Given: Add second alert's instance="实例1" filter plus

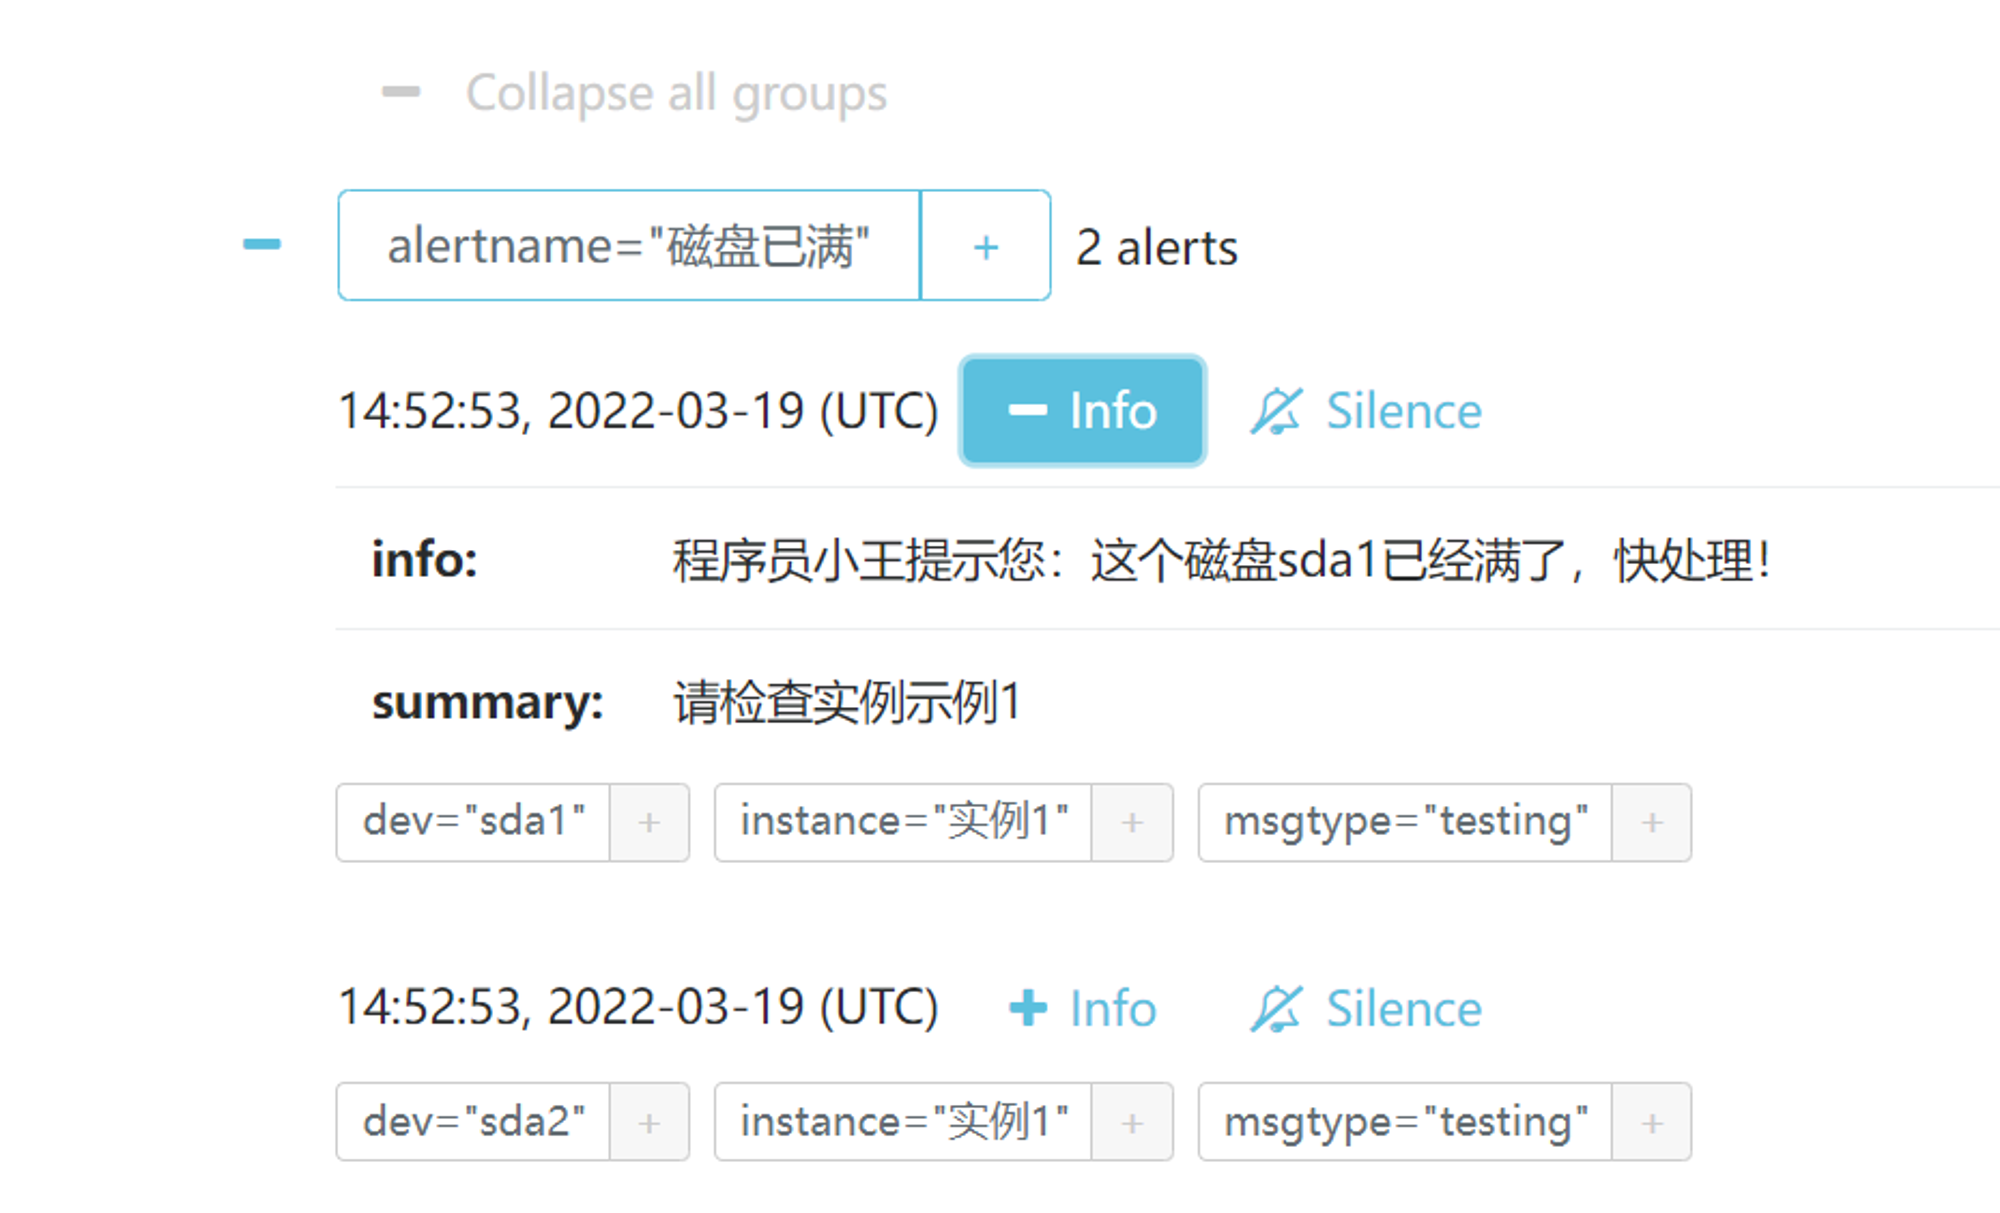Looking at the screenshot, I should pos(1132,1122).
